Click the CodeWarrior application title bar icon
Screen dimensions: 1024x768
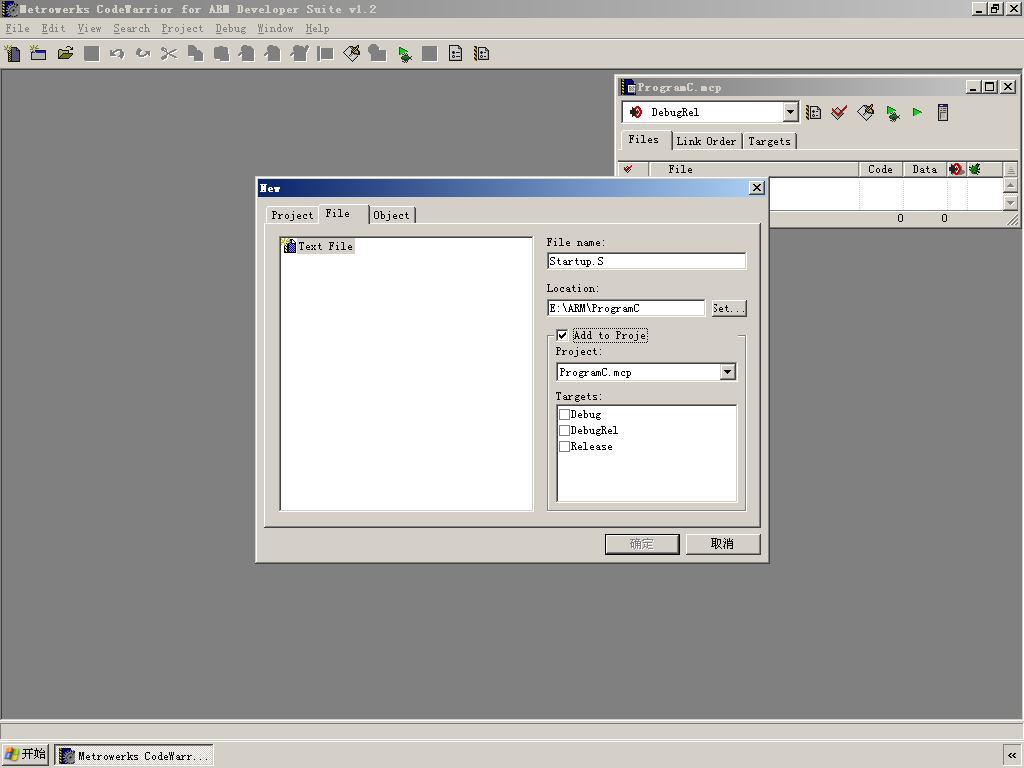(x=10, y=9)
